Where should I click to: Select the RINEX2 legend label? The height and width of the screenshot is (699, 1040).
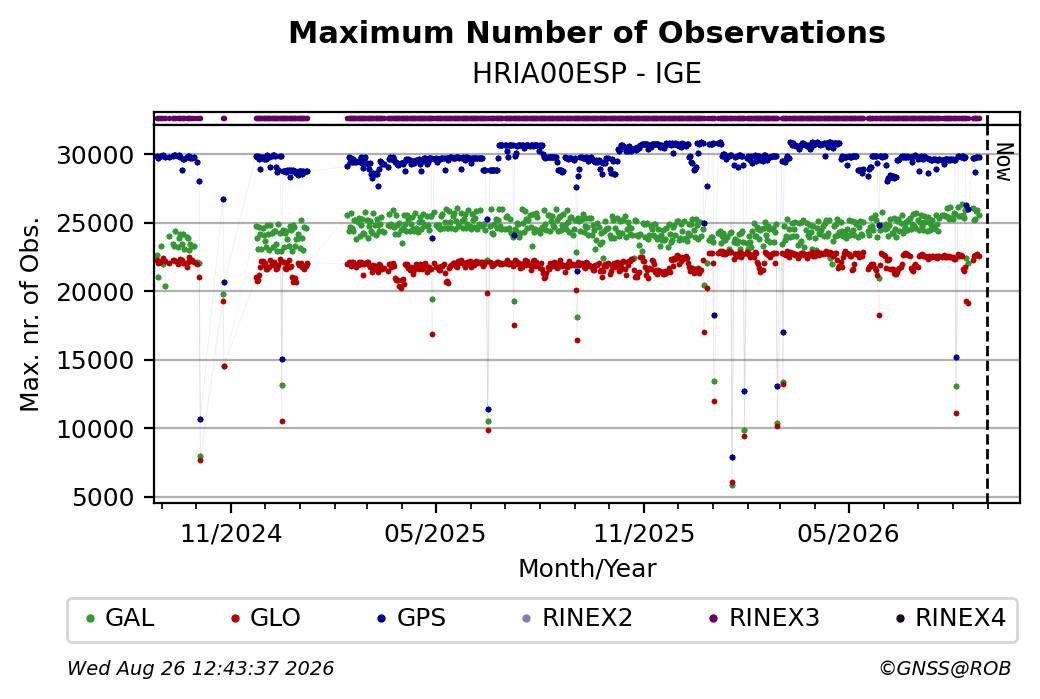point(587,618)
